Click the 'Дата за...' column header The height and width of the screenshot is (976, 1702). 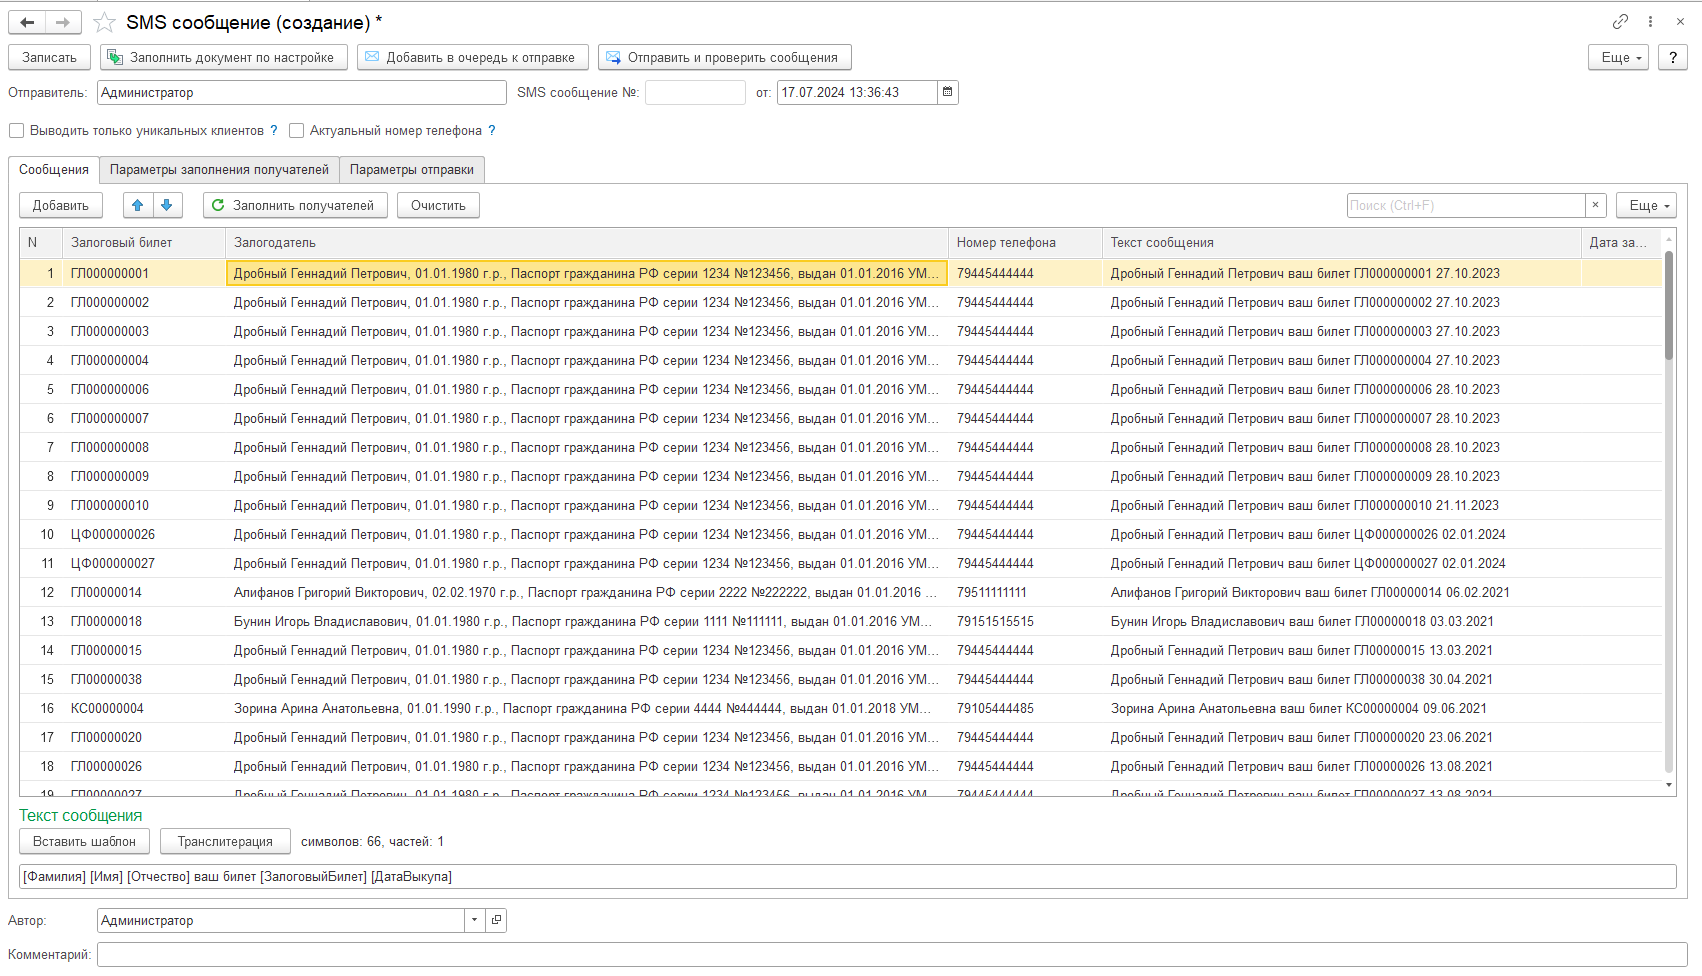1621,242
